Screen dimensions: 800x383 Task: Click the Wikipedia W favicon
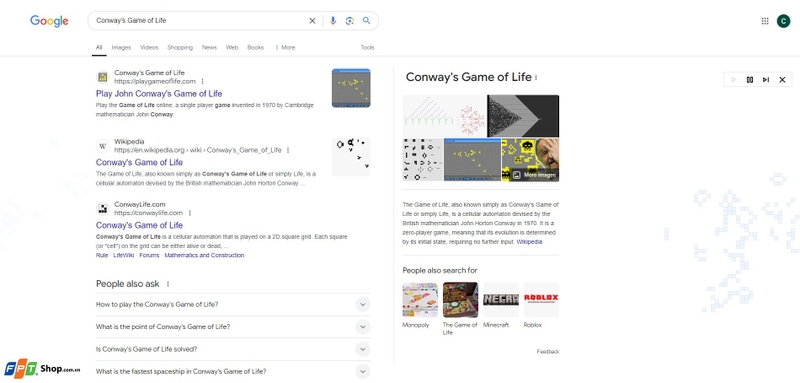click(103, 146)
